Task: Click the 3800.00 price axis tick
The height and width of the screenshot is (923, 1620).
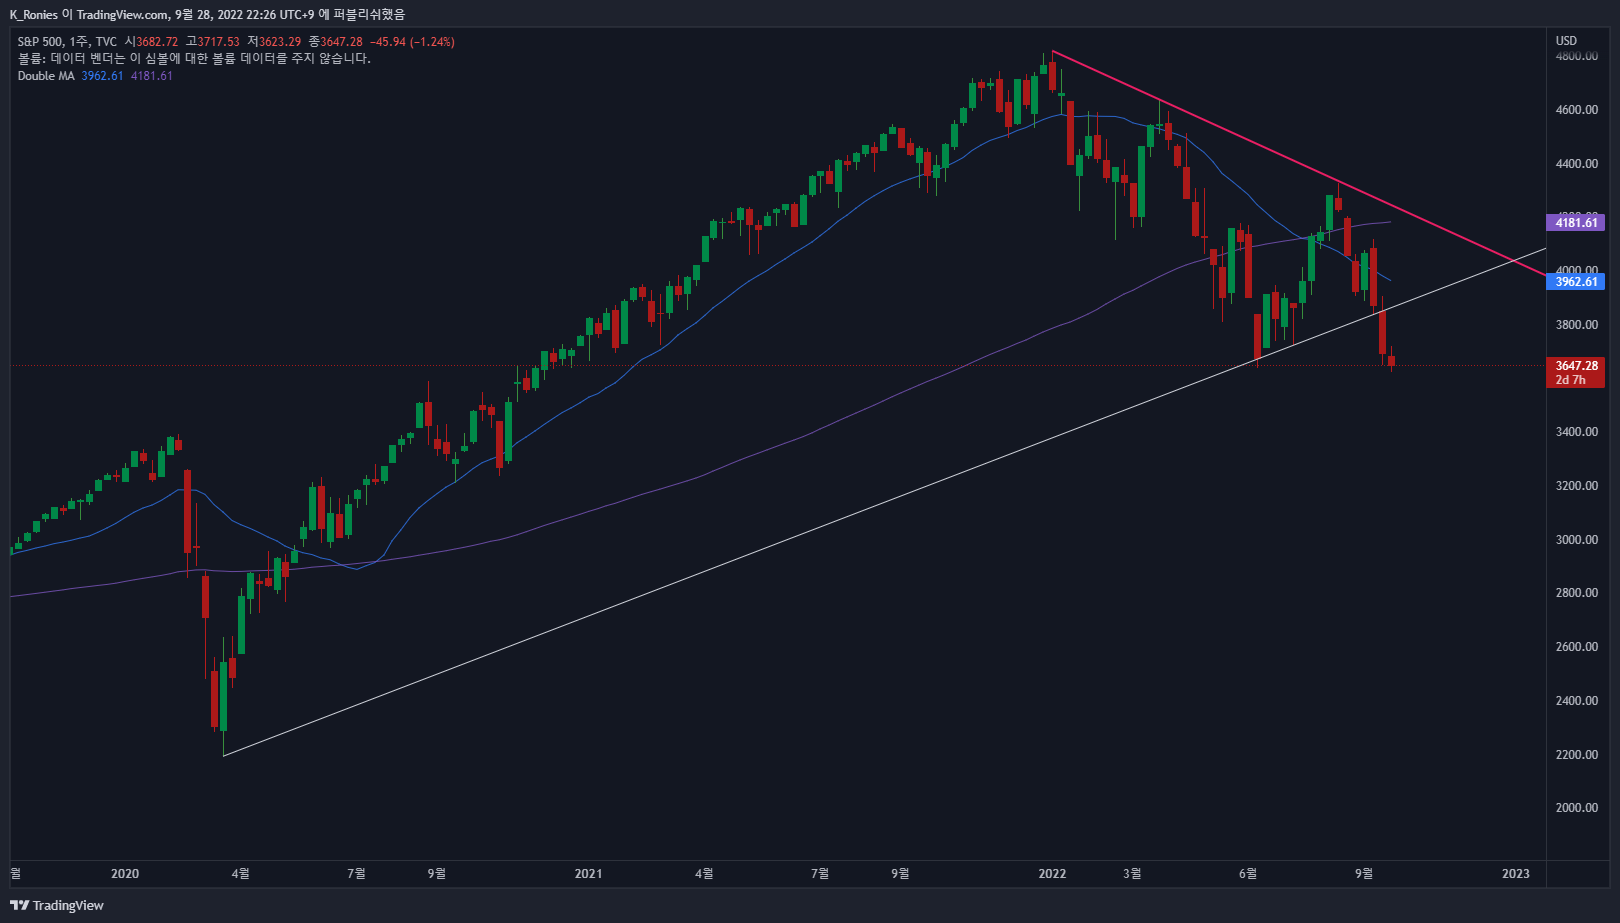Action: (1577, 325)
